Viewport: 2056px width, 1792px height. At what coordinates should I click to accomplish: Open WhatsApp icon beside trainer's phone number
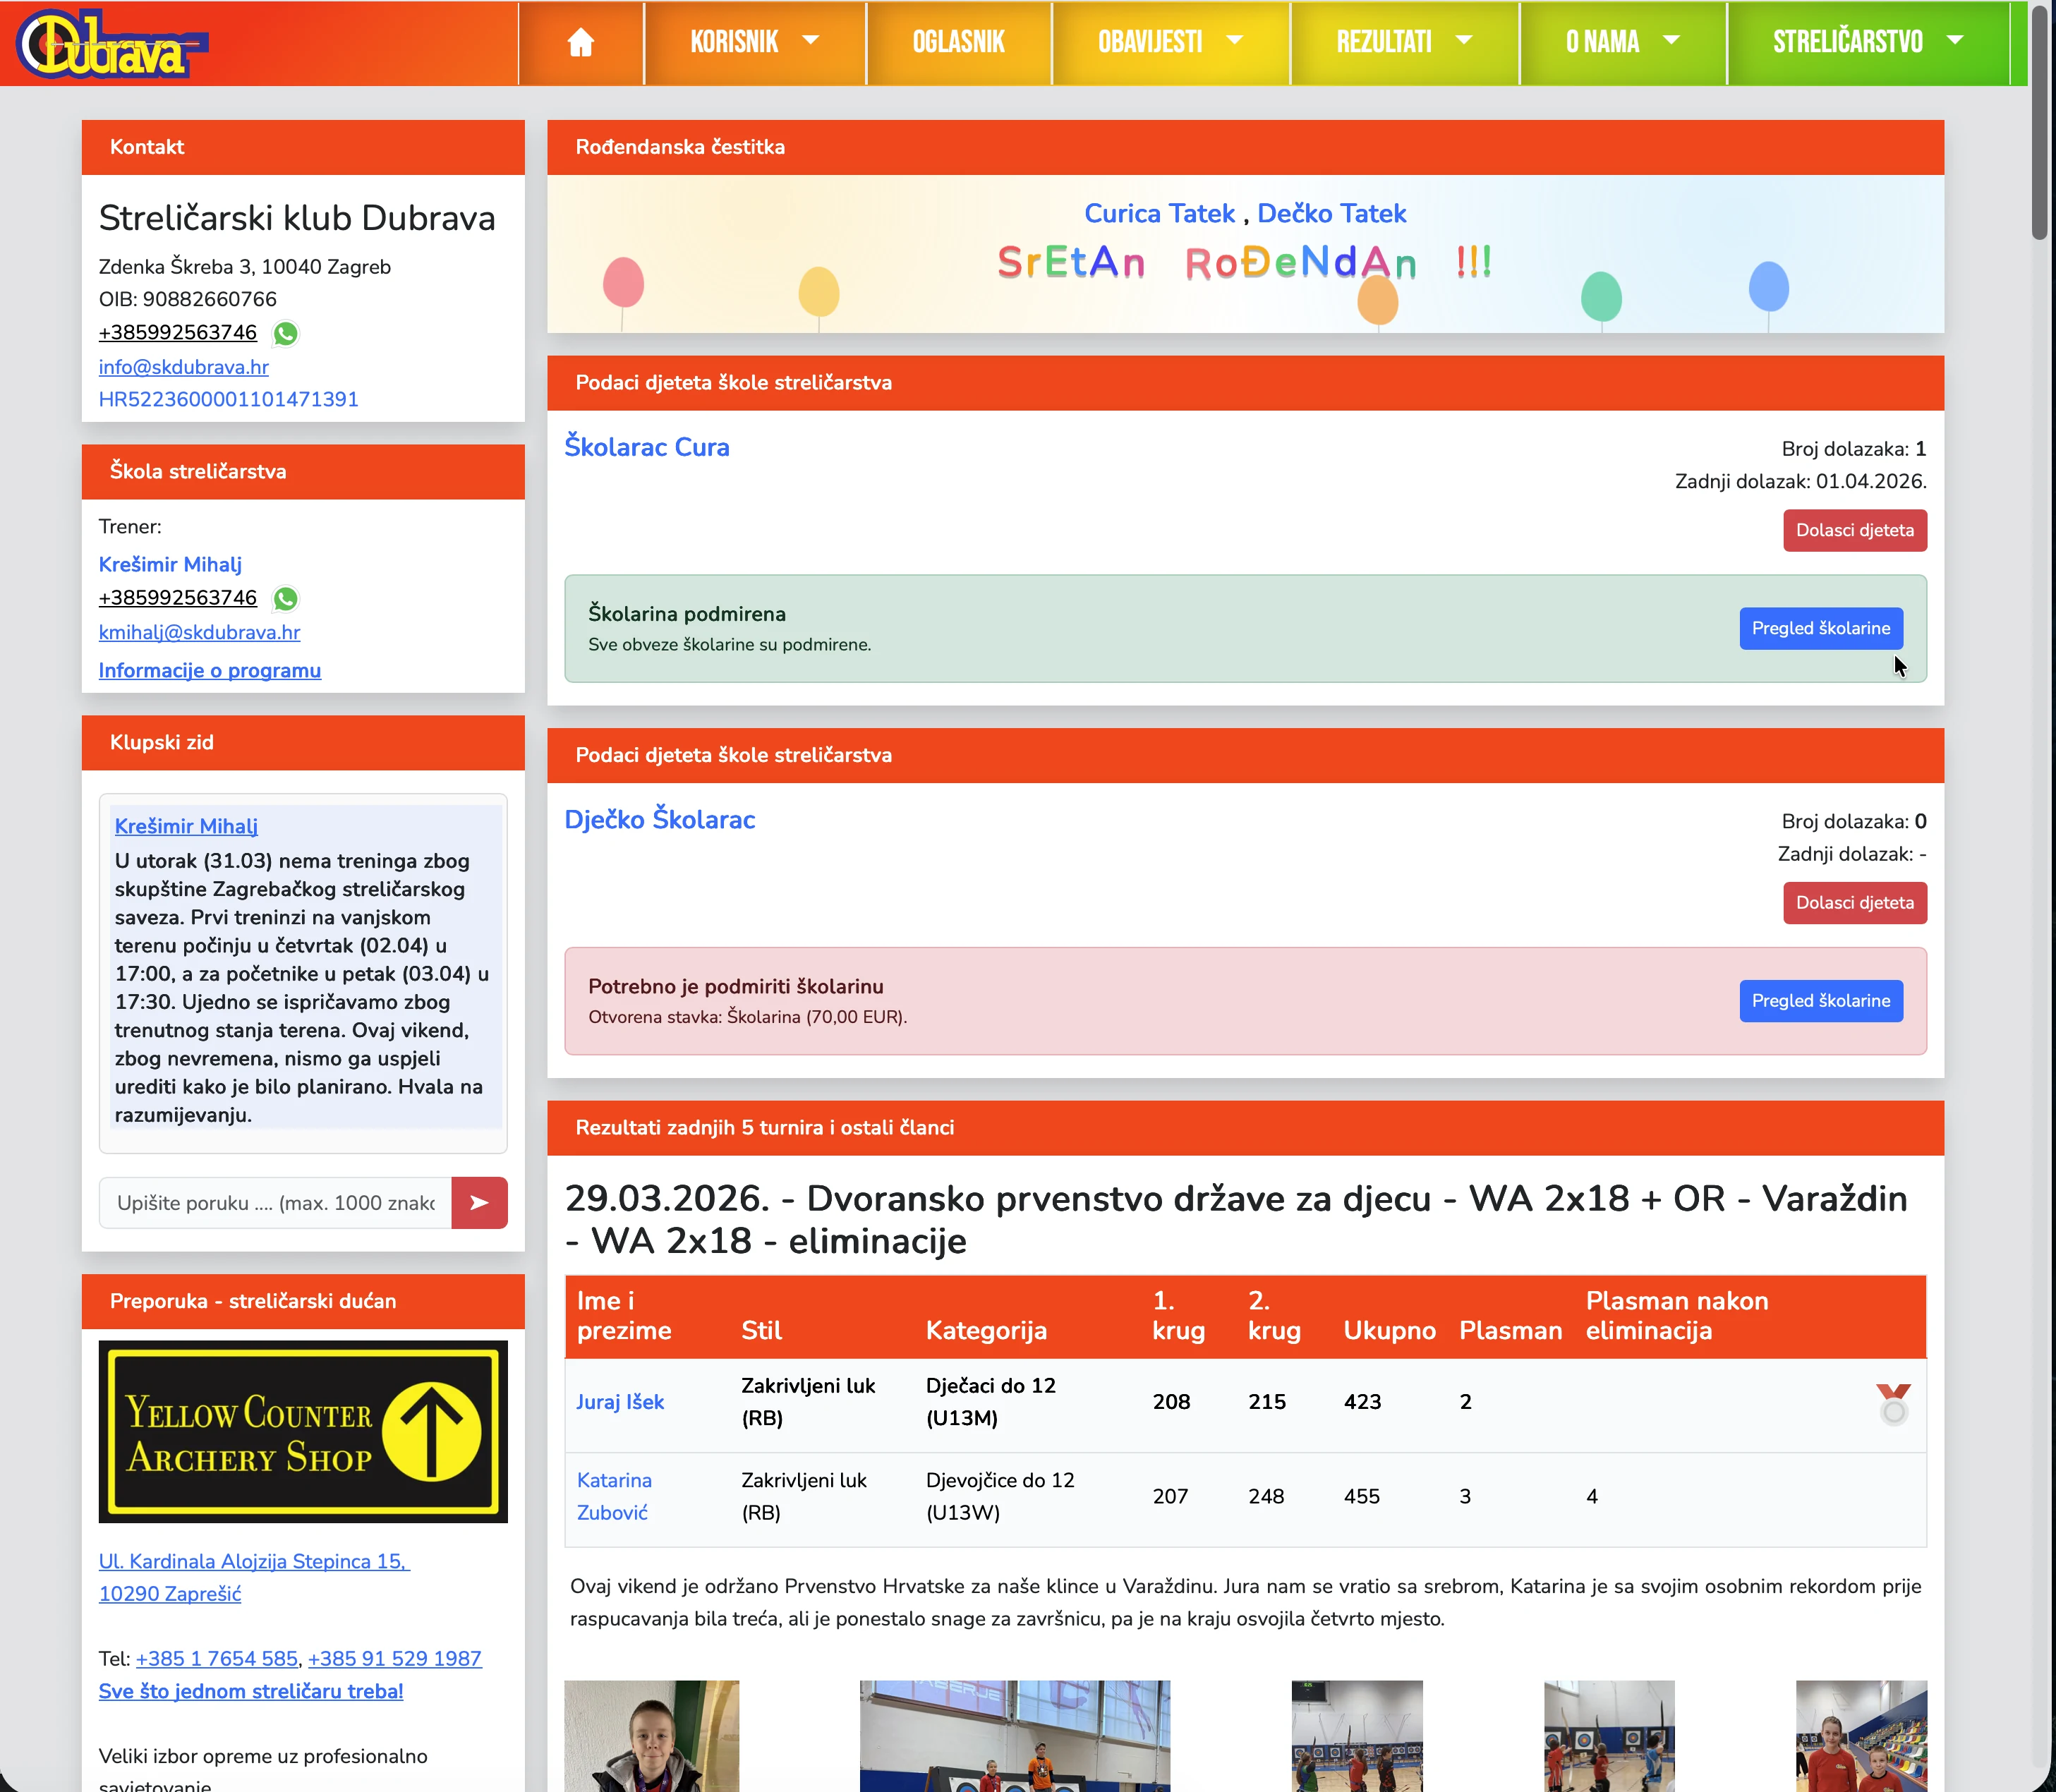285,598
